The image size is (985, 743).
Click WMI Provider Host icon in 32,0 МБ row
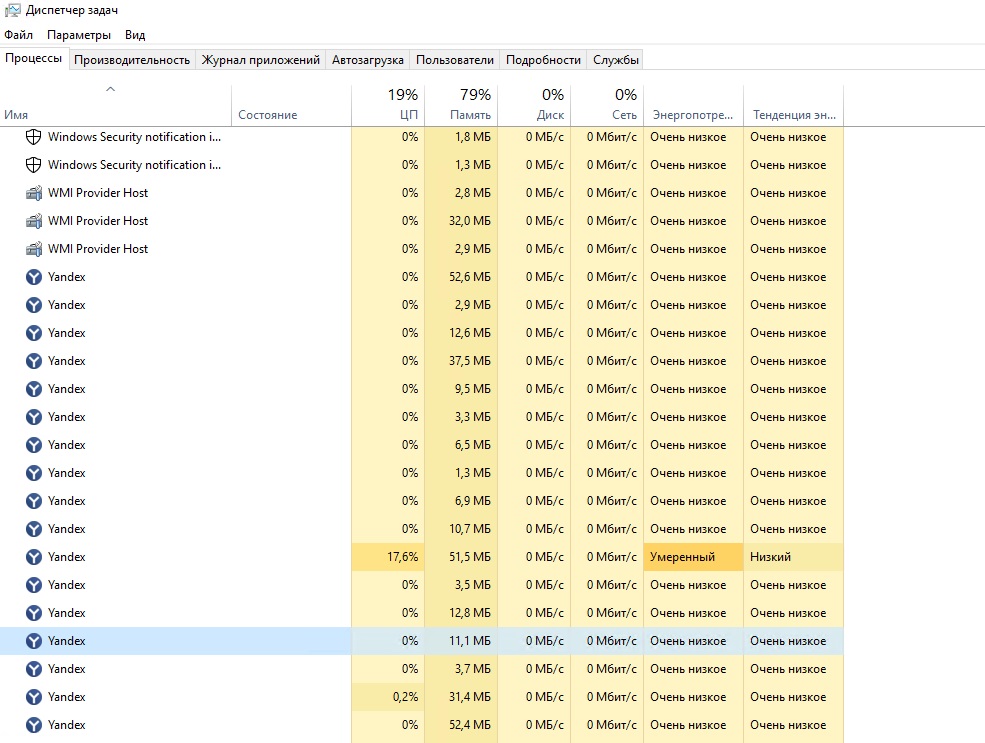33,220
